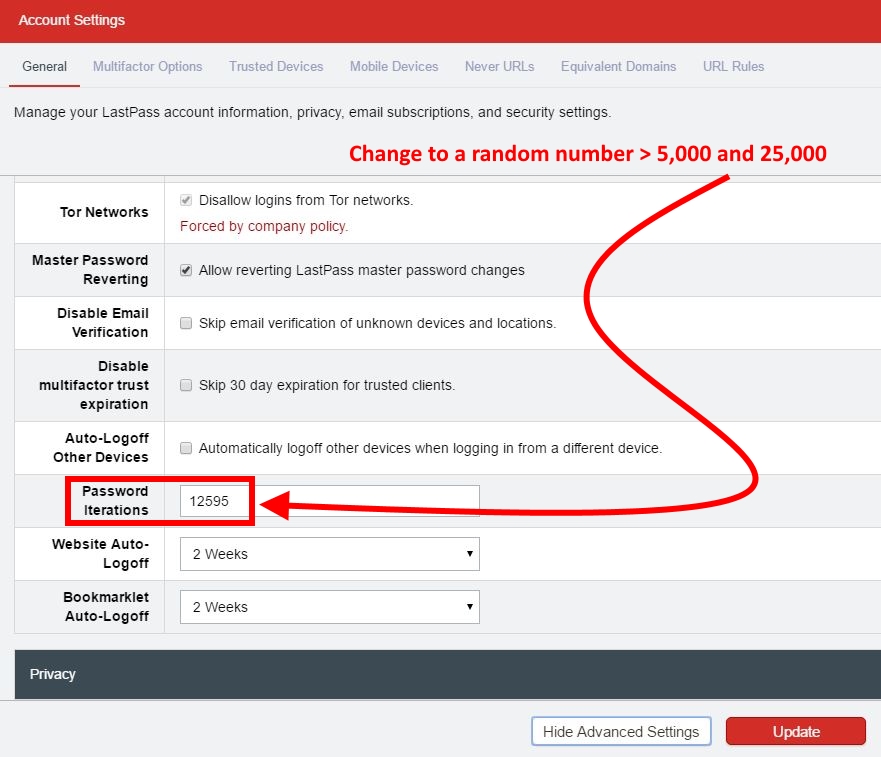Click the Account Settings header bar
Image resolution: width=881 pixels, height=757 pixels.
[x=71, y=19]
